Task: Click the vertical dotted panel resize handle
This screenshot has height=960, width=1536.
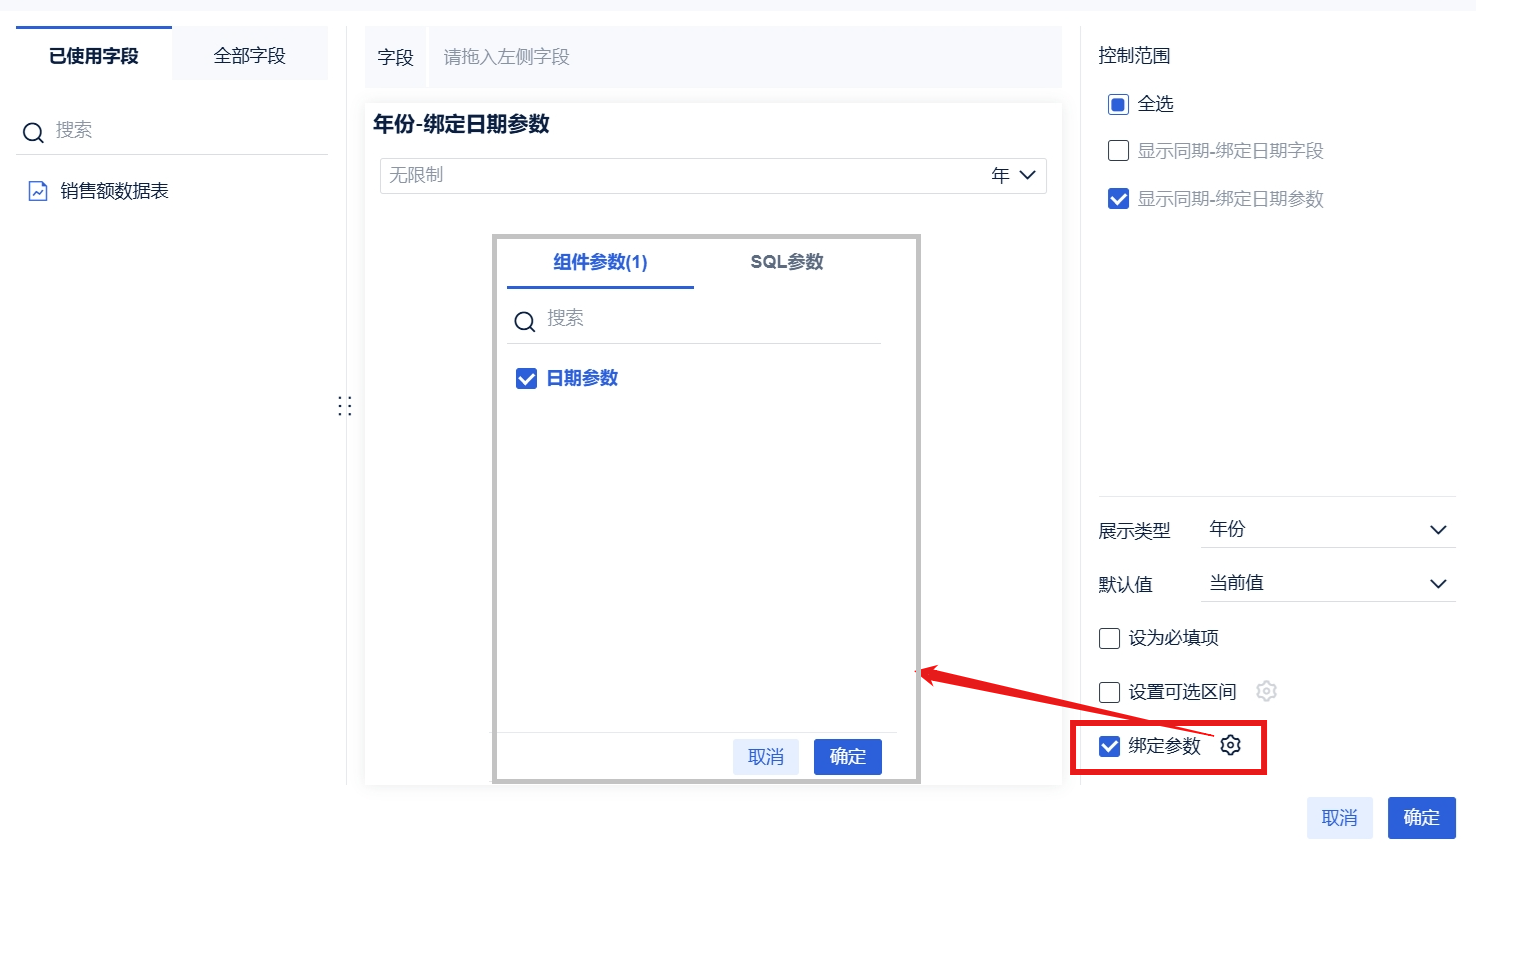Action: pyautogui.click(x=345, y=405)
